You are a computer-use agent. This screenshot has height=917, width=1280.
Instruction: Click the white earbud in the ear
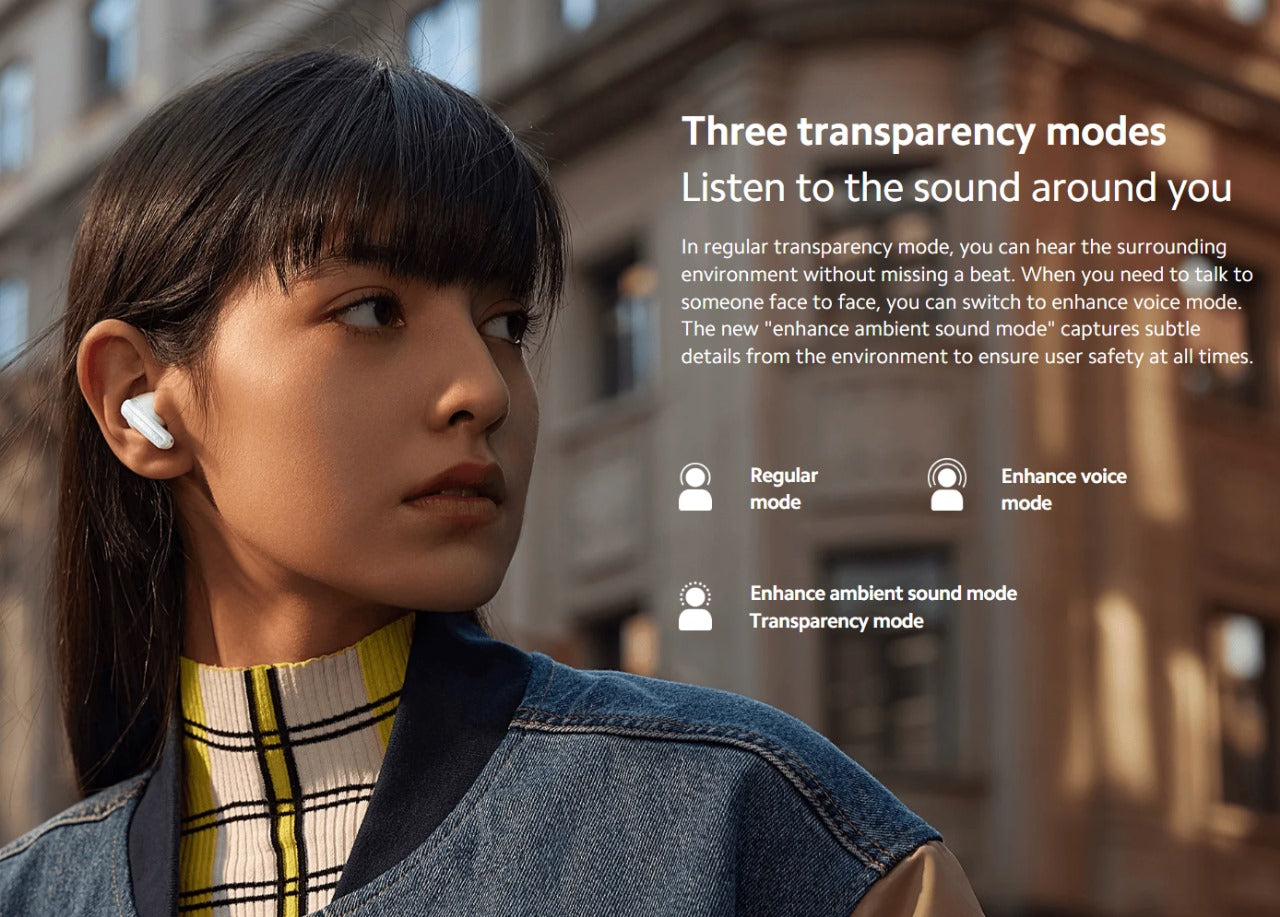[x=148, y=419]
